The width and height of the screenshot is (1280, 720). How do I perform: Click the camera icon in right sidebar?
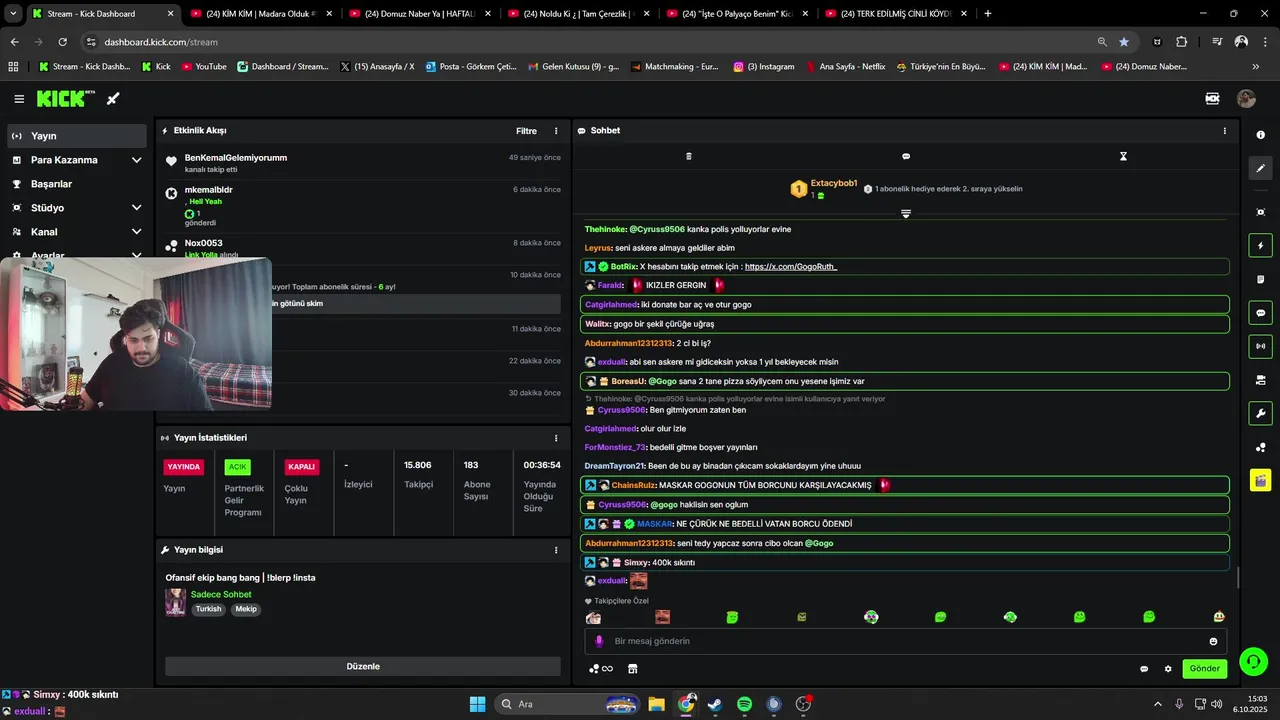point(1260,380)
